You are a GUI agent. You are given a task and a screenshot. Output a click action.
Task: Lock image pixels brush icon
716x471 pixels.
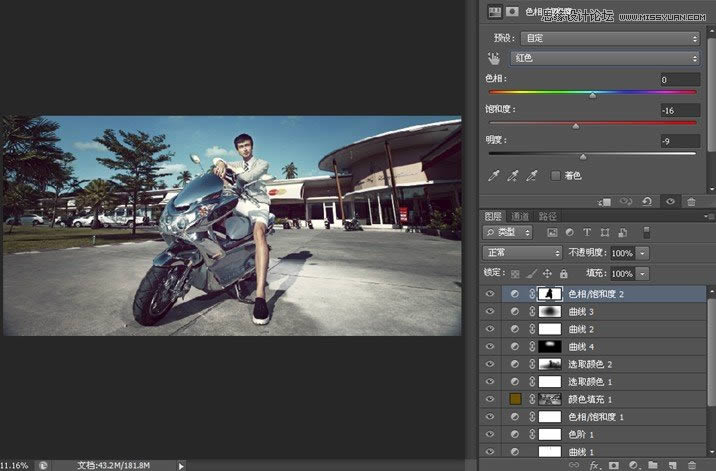531,274
